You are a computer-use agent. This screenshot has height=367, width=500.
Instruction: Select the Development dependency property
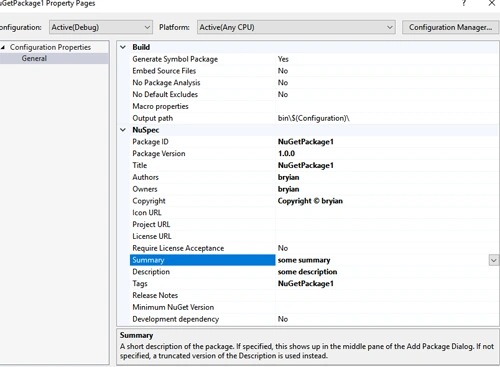[176, 319]
